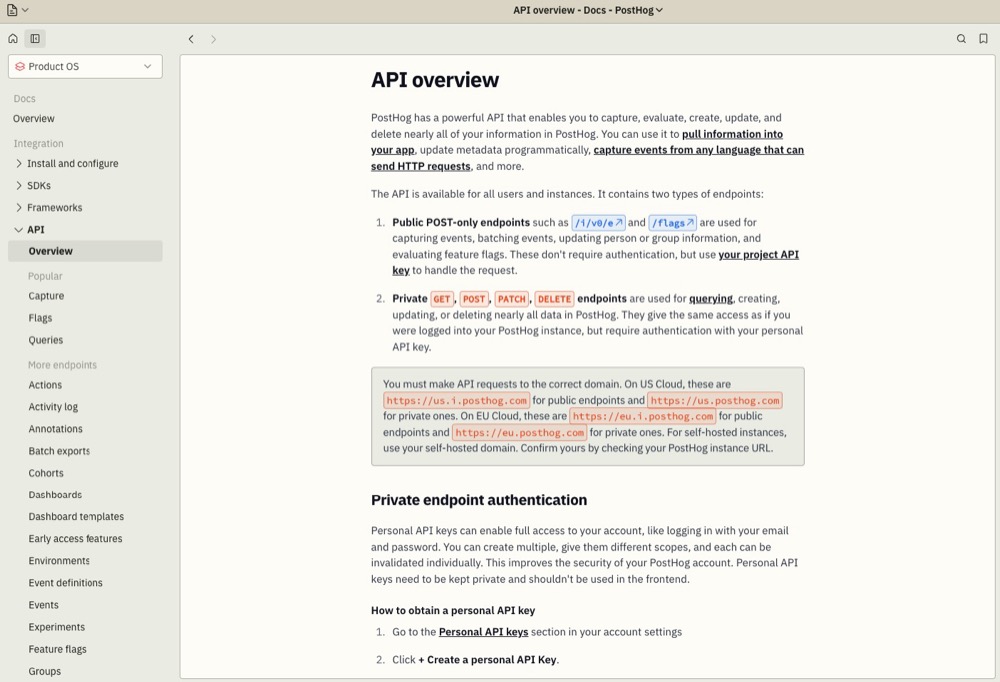Click the Product OS hedgehog icon

(19, 66)
